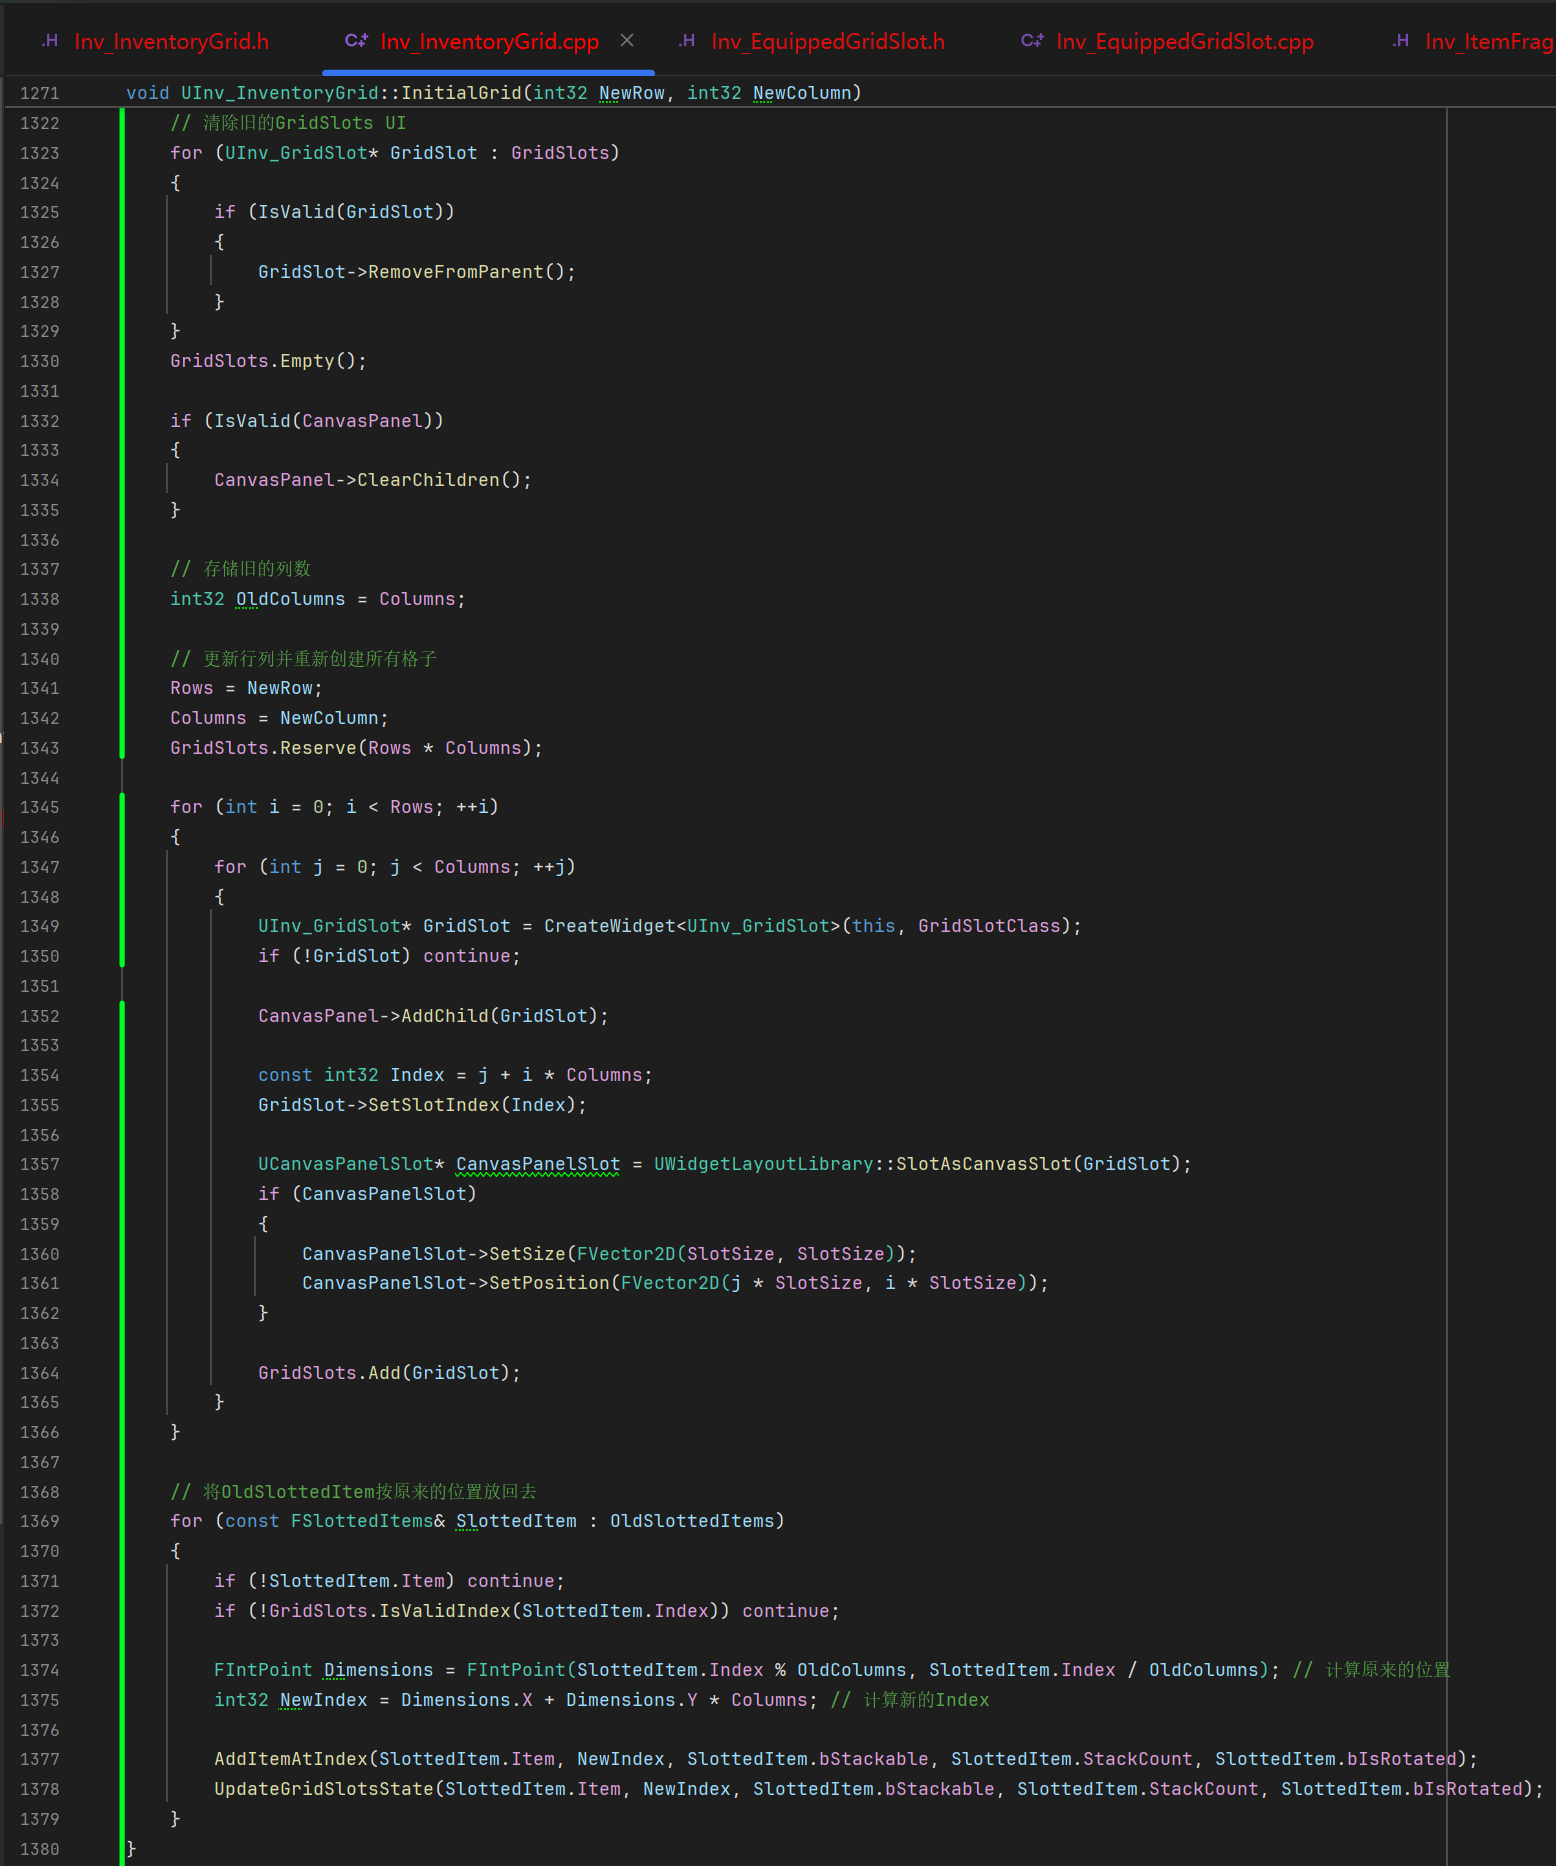Click the C++ file icon of Inv_InventoryGrid.cpp

(356, 41)
